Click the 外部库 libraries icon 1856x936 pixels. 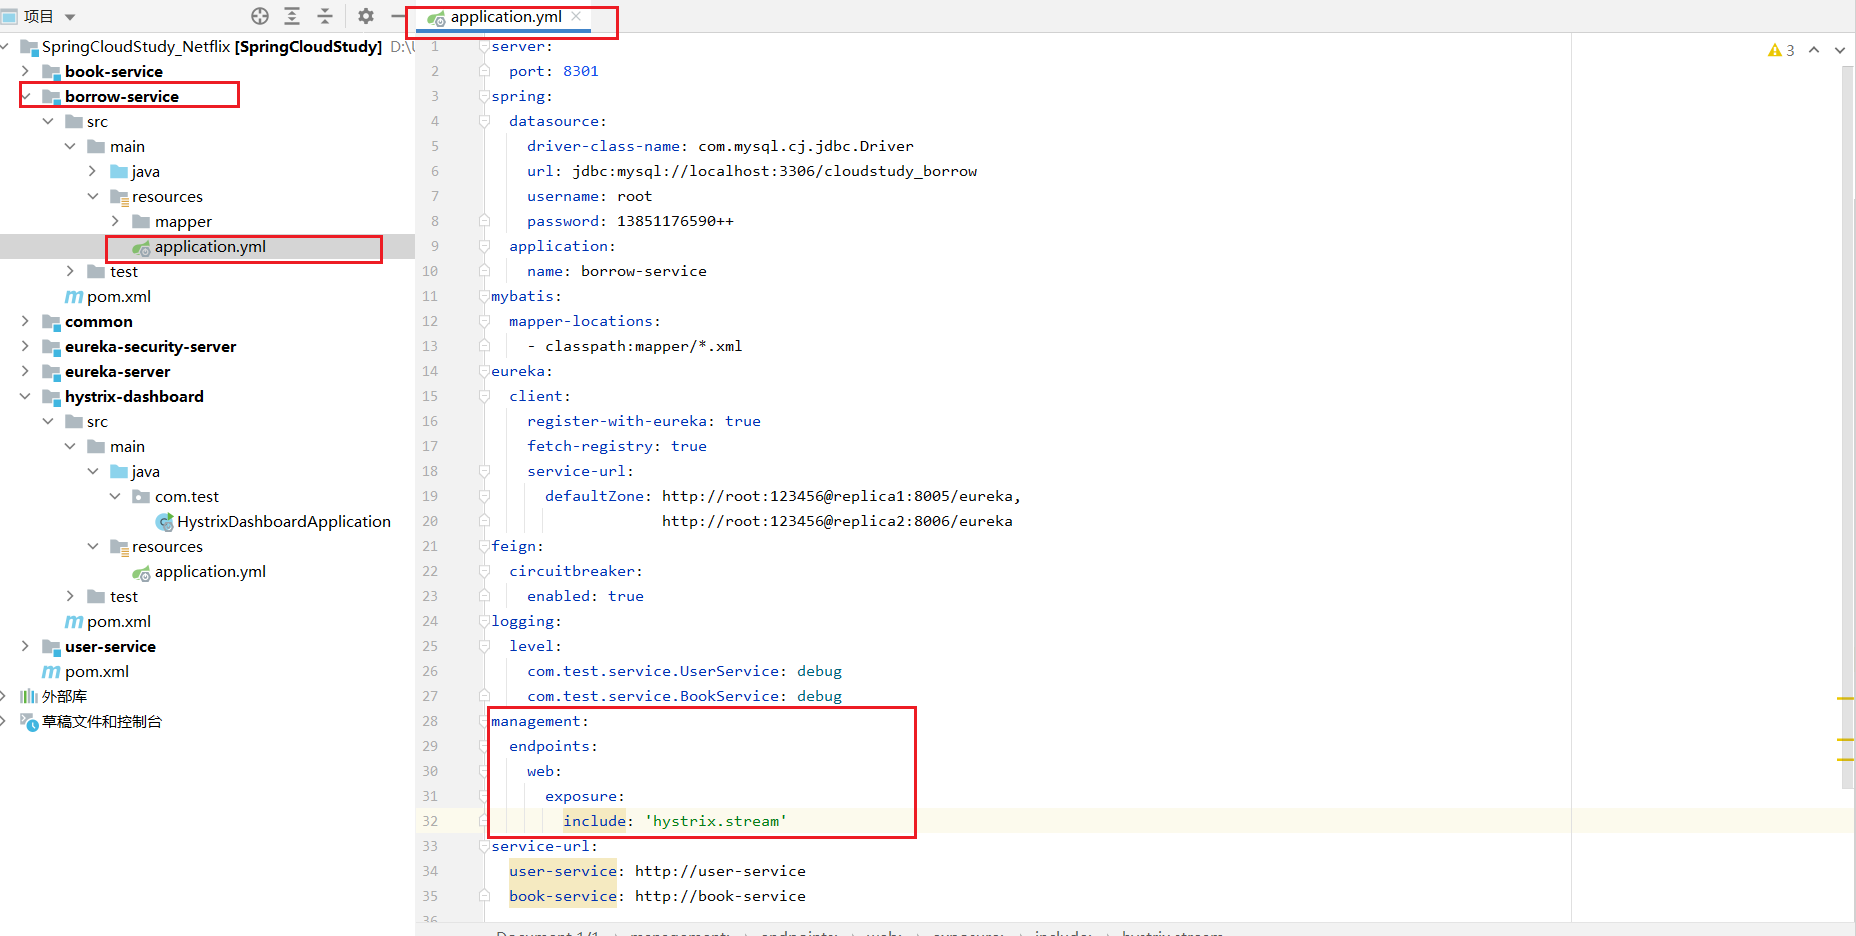29,696
